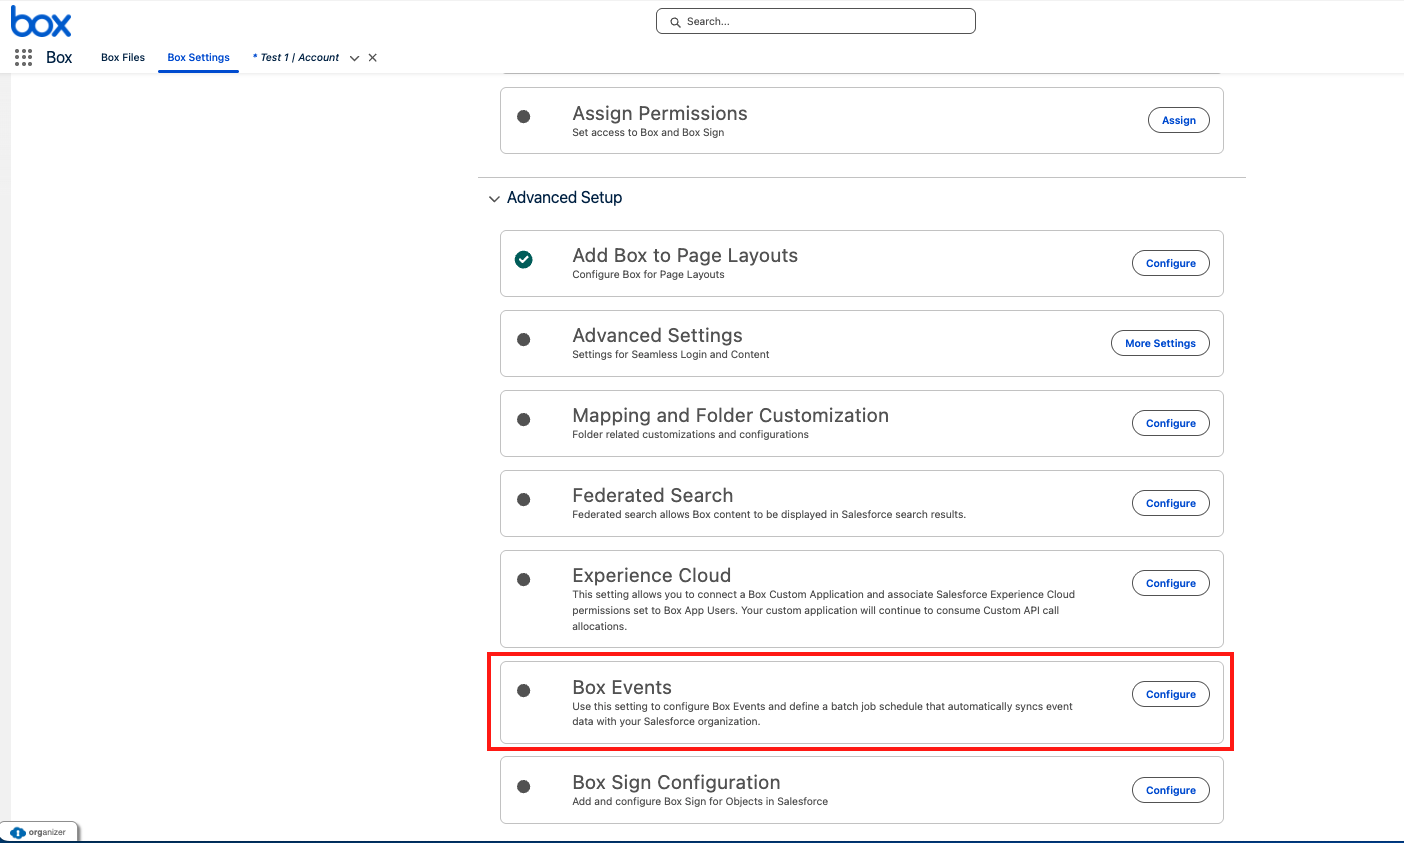Viewport: 1404px width, 843px height.
Task: Click the status dot next to Federated Search
Action: (x=523, y=500)
